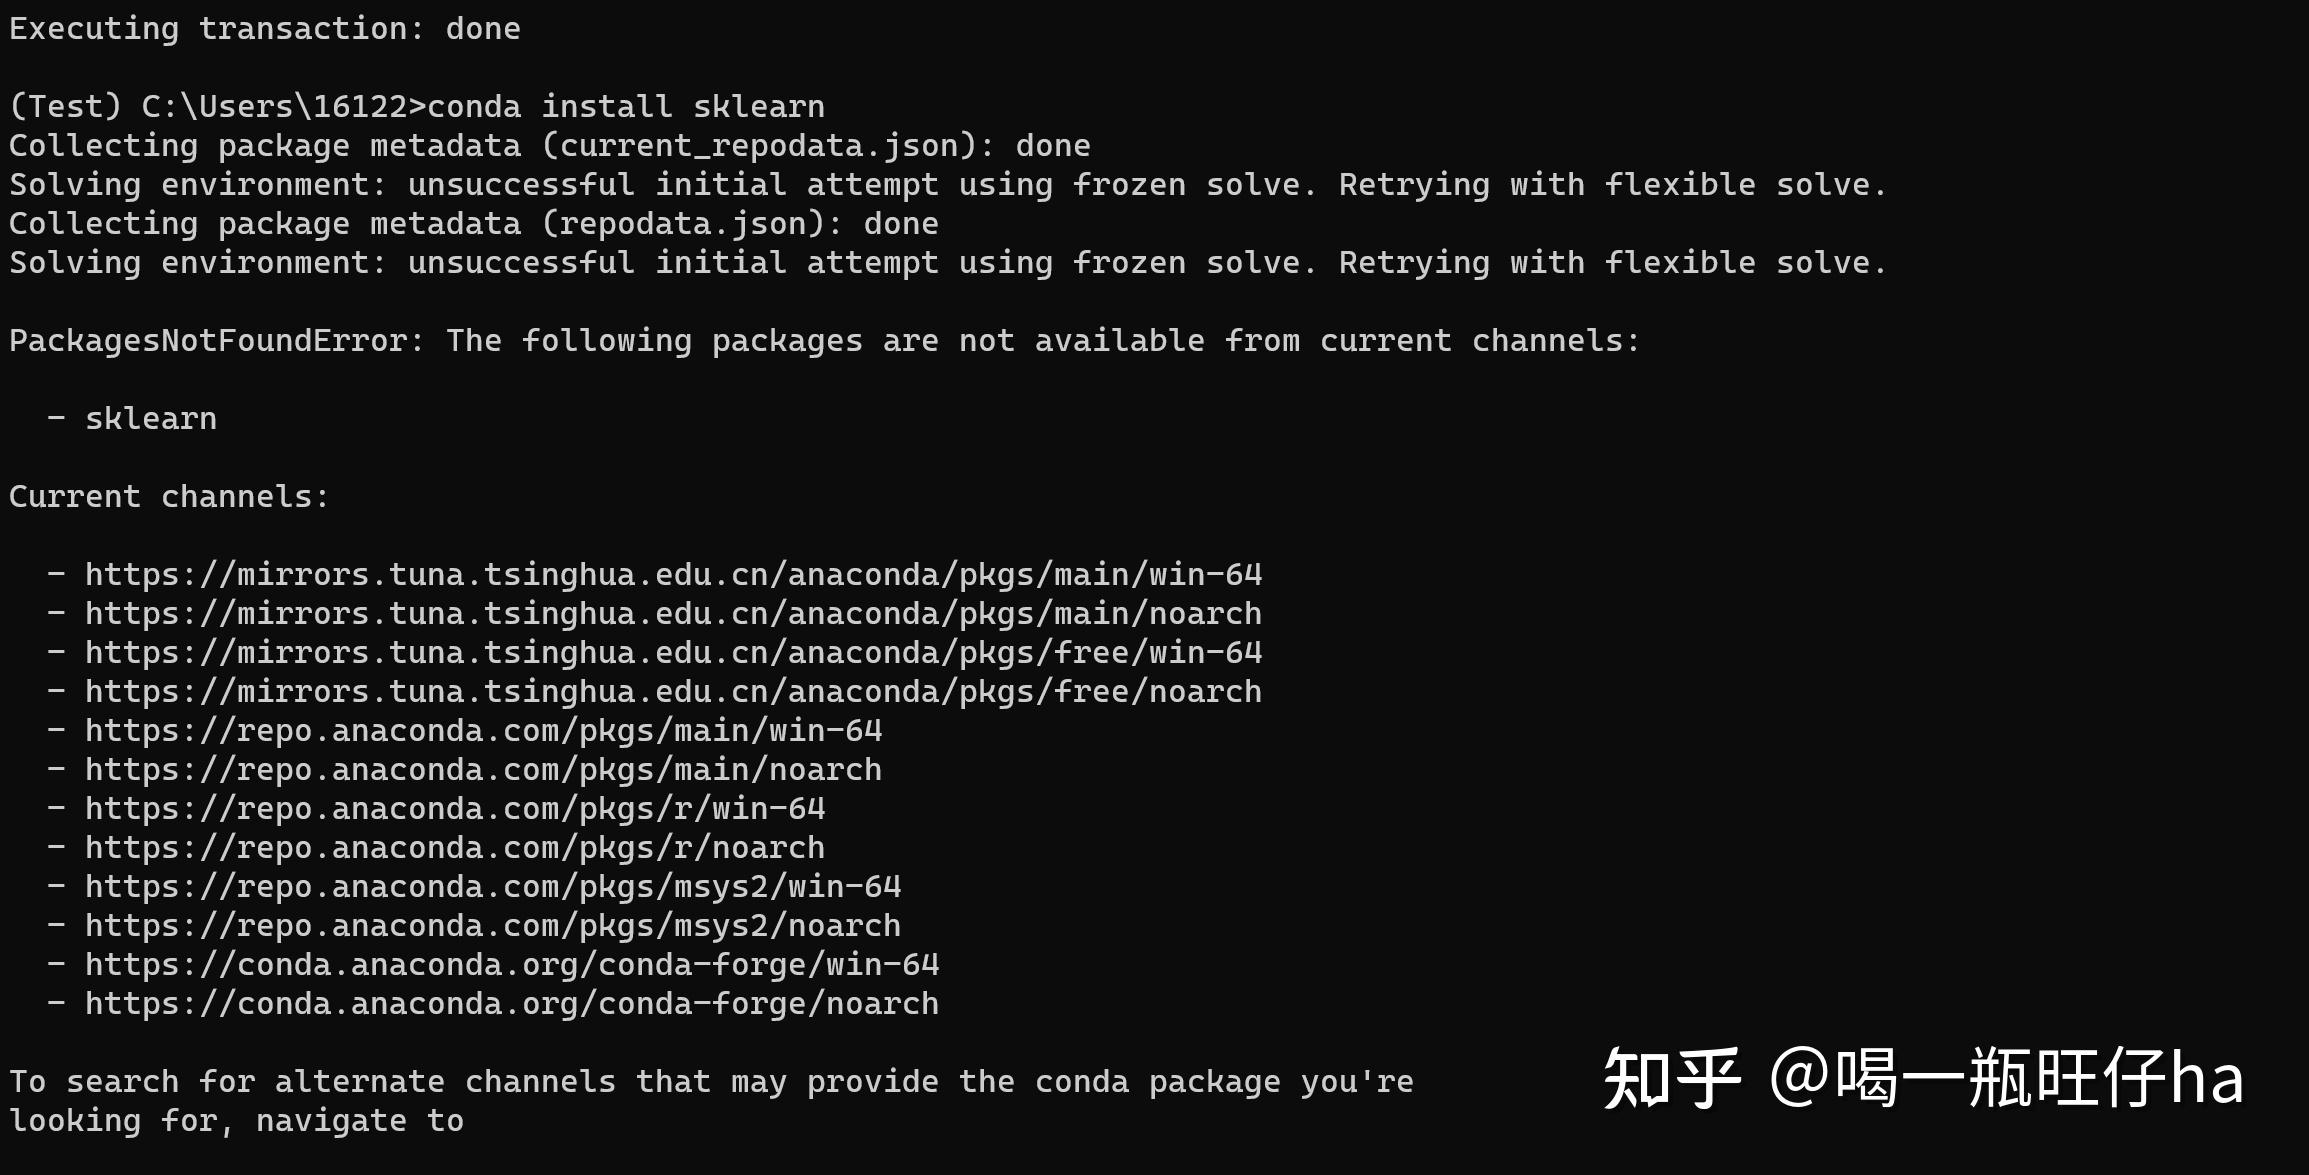The image size is (2309, 1175).
Task: Click the PackagesNotFoundError message line
Action: (x=825, y=341)
